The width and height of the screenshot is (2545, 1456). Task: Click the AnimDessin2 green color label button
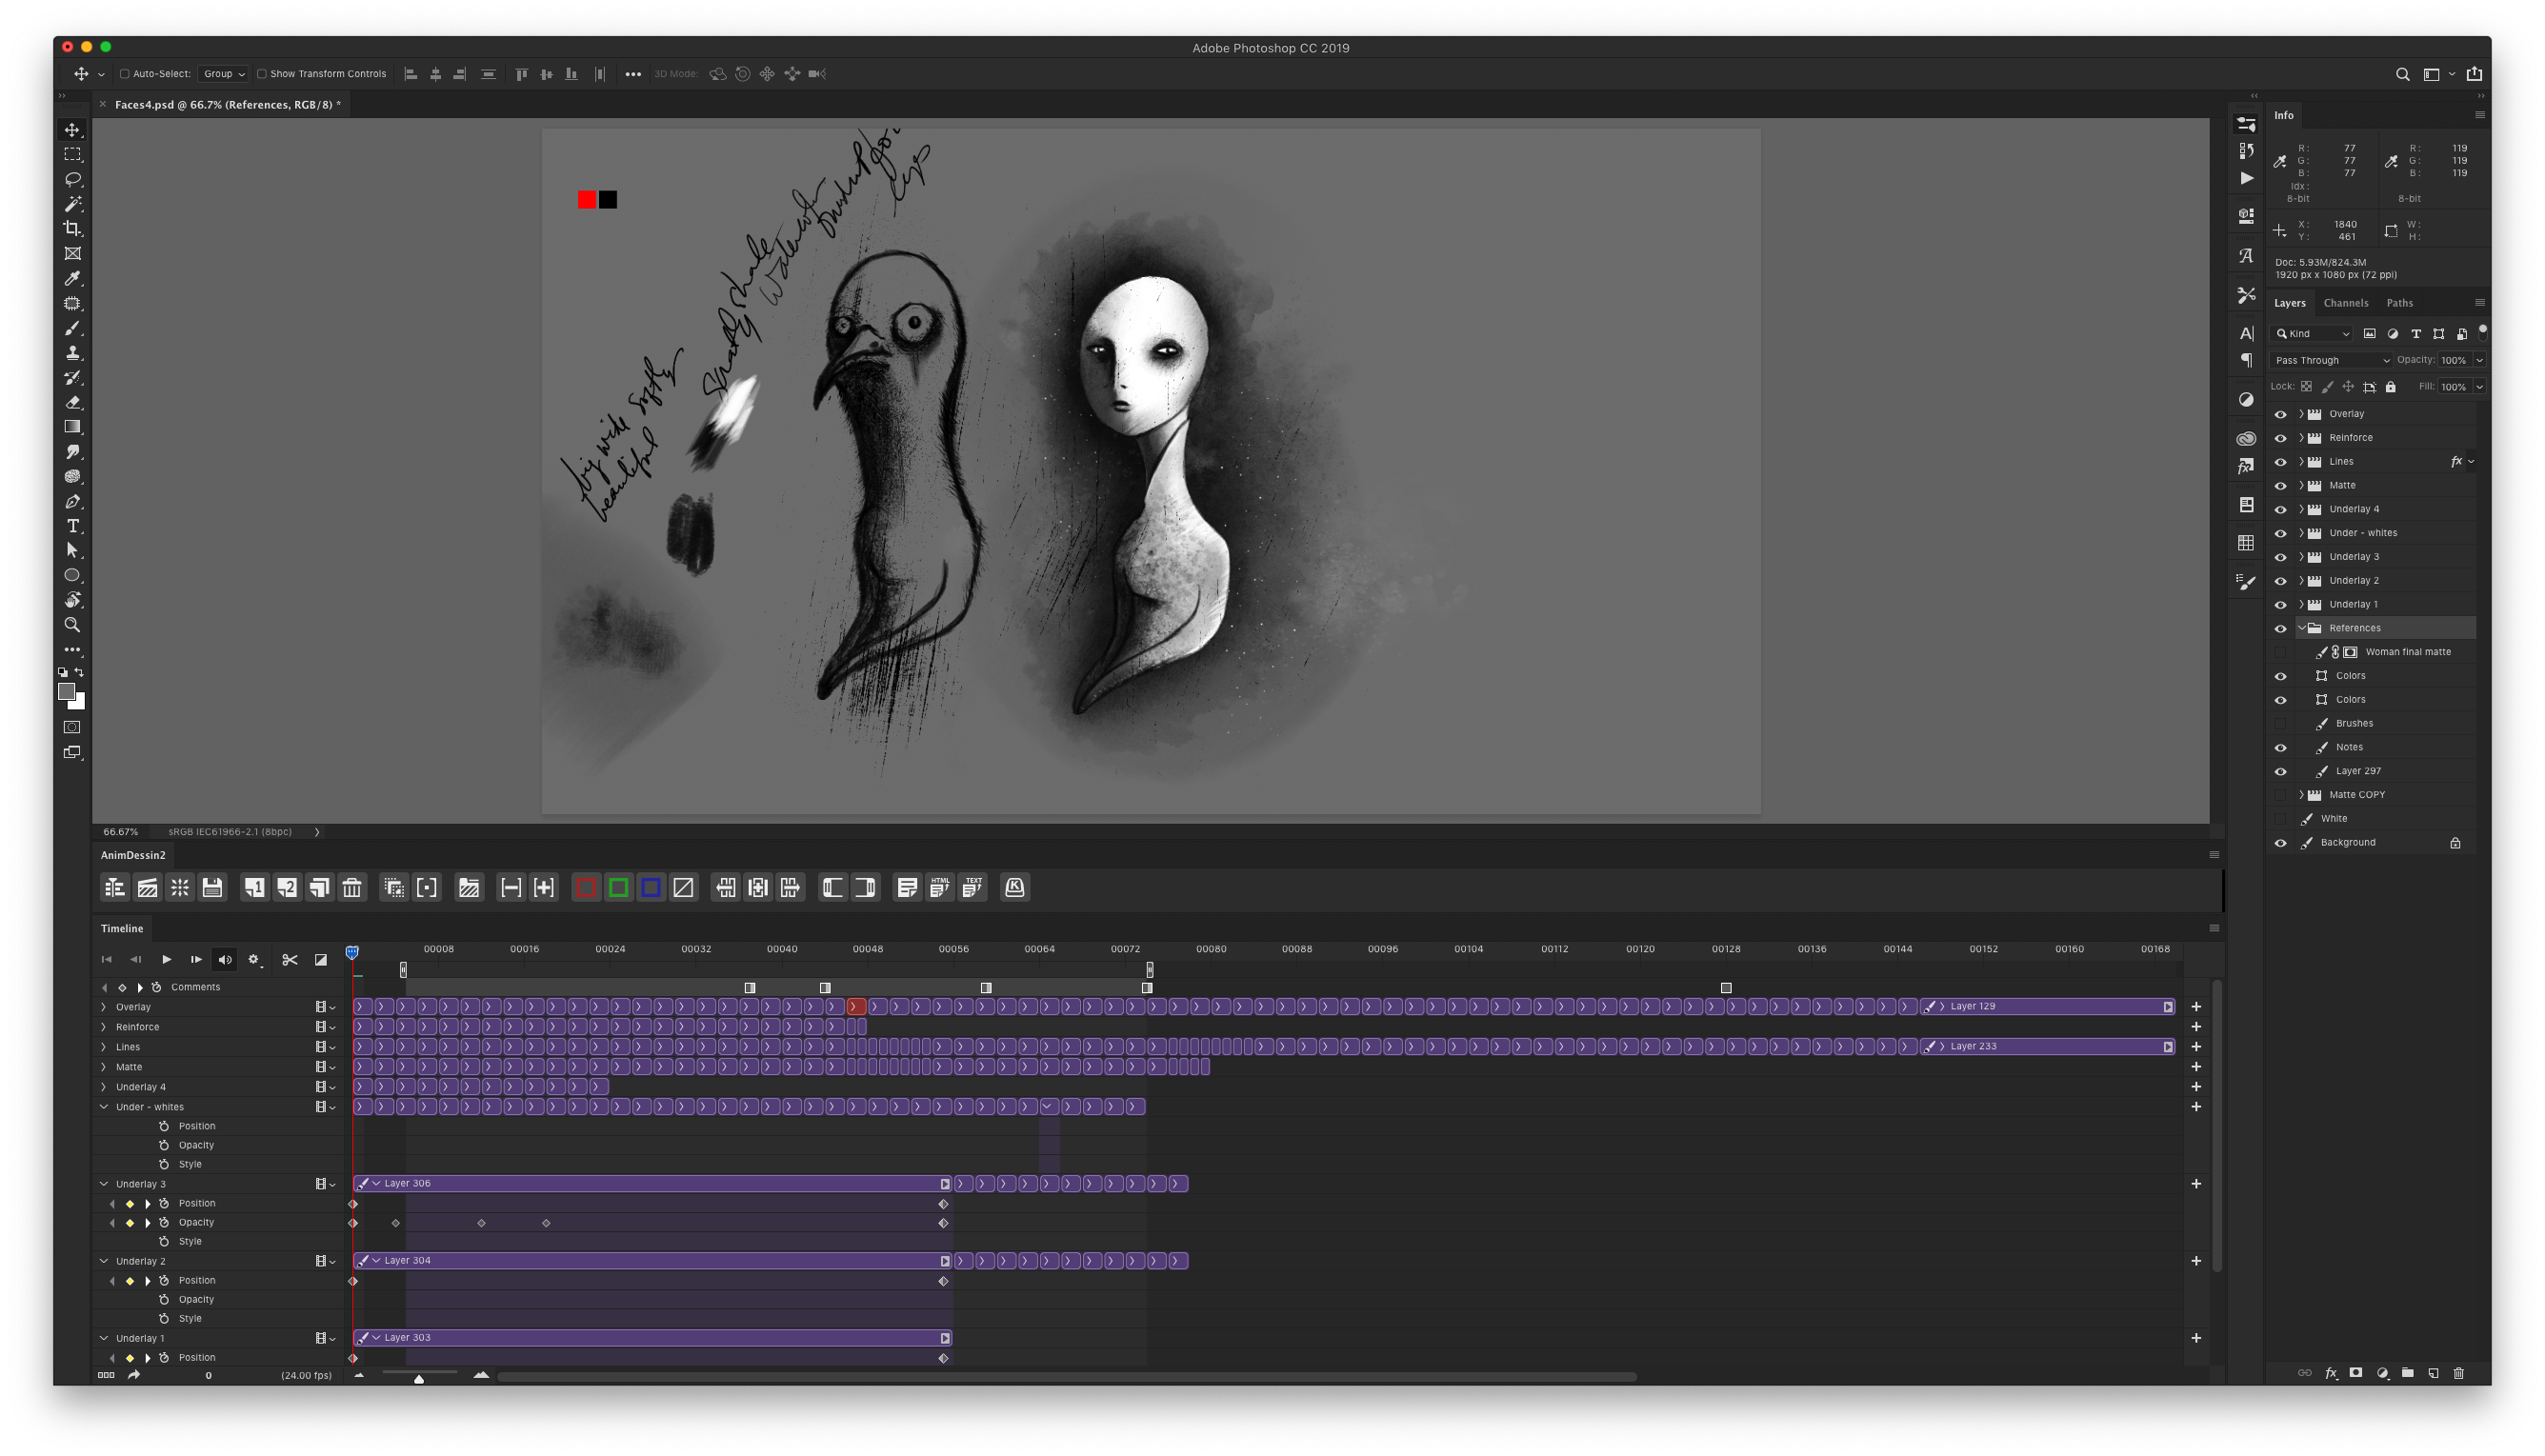point(618,887)
